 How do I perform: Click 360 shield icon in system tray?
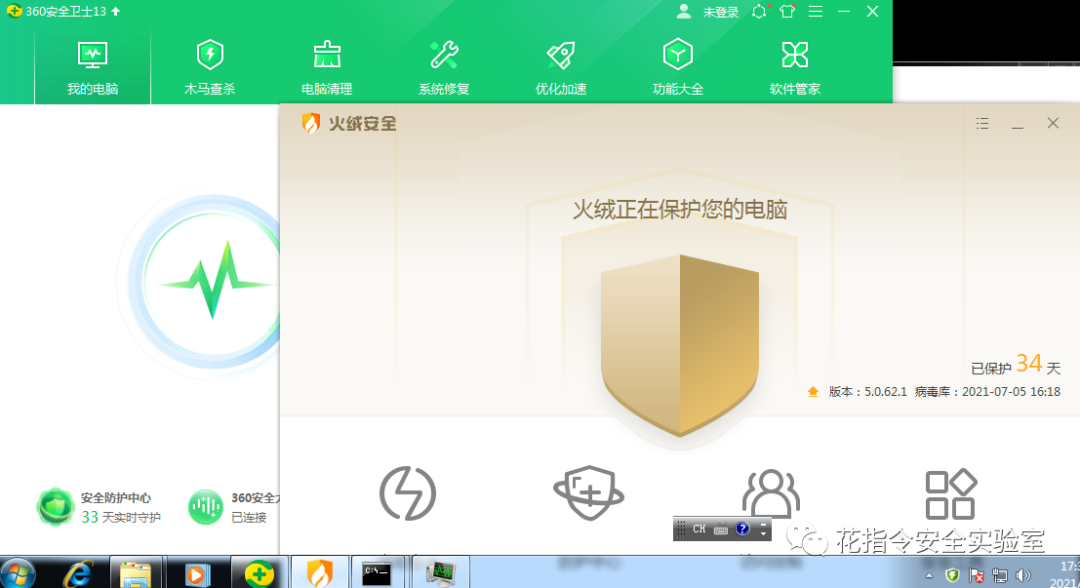click(x=953, y=575)
